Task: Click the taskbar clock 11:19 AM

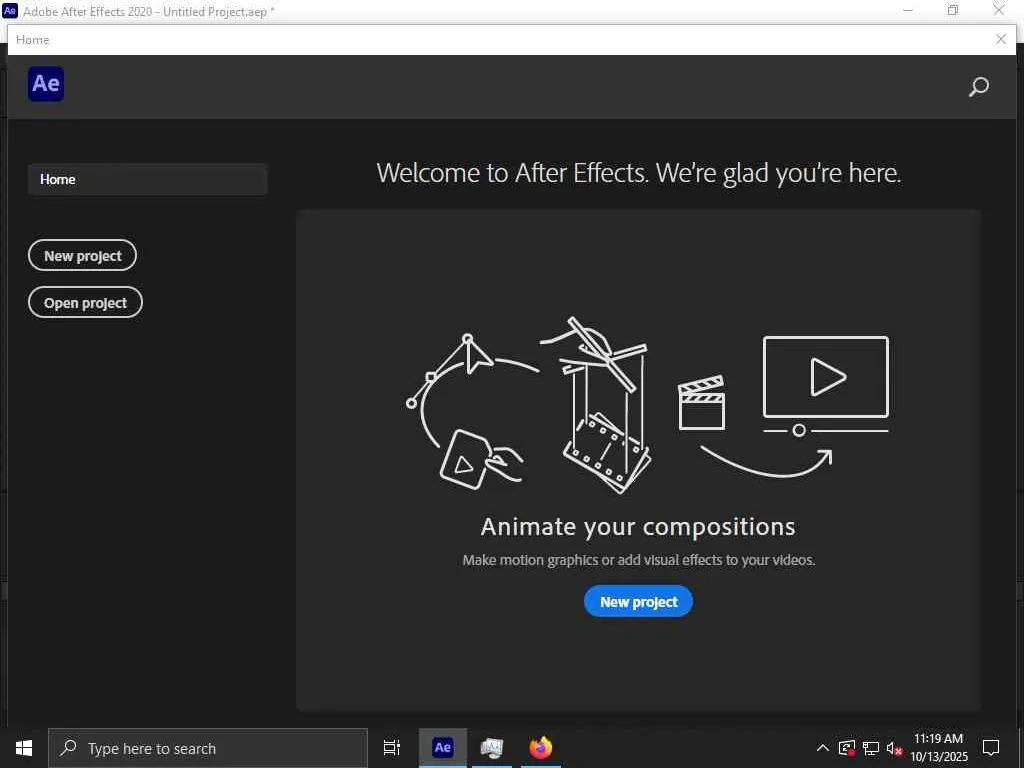Action: click(x=938, y=739)
